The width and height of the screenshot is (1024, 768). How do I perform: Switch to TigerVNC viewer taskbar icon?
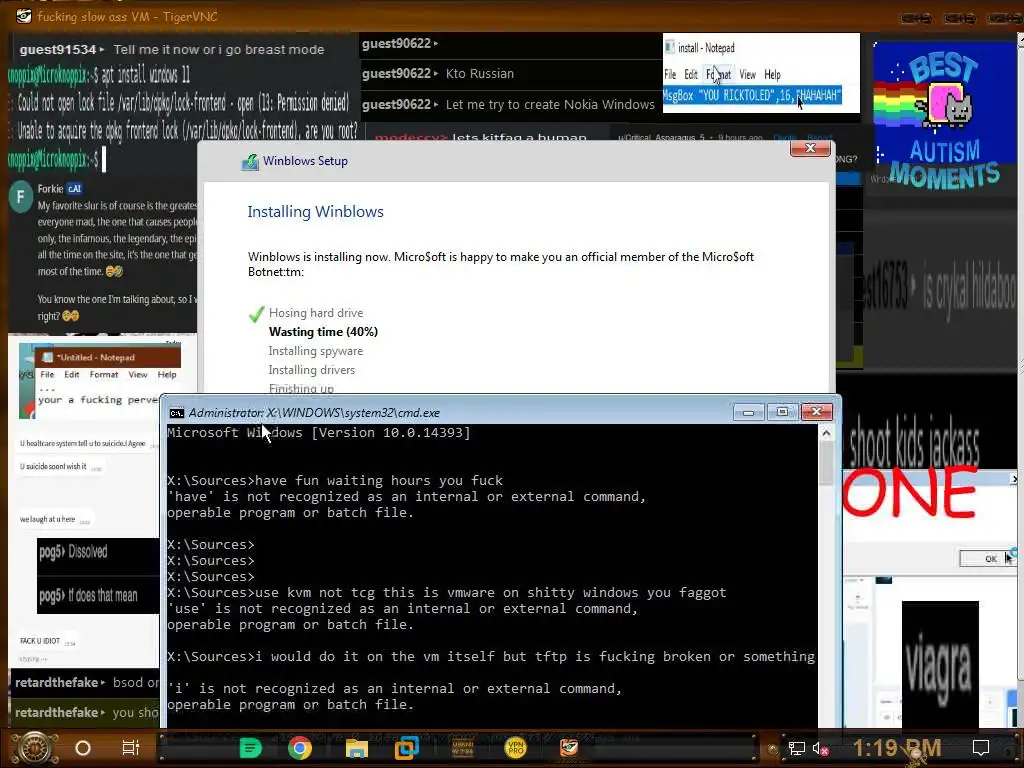coord(569,748)
